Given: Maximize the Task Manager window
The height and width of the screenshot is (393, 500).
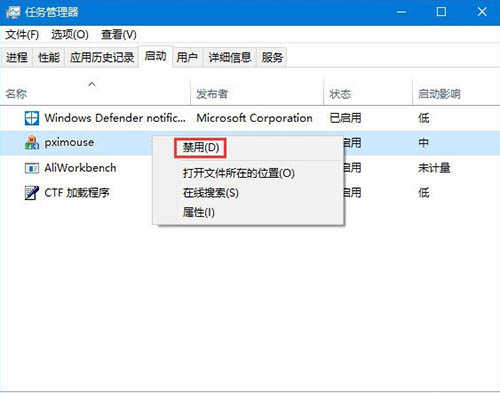Looking at the screenshot, I should point(441,12).
